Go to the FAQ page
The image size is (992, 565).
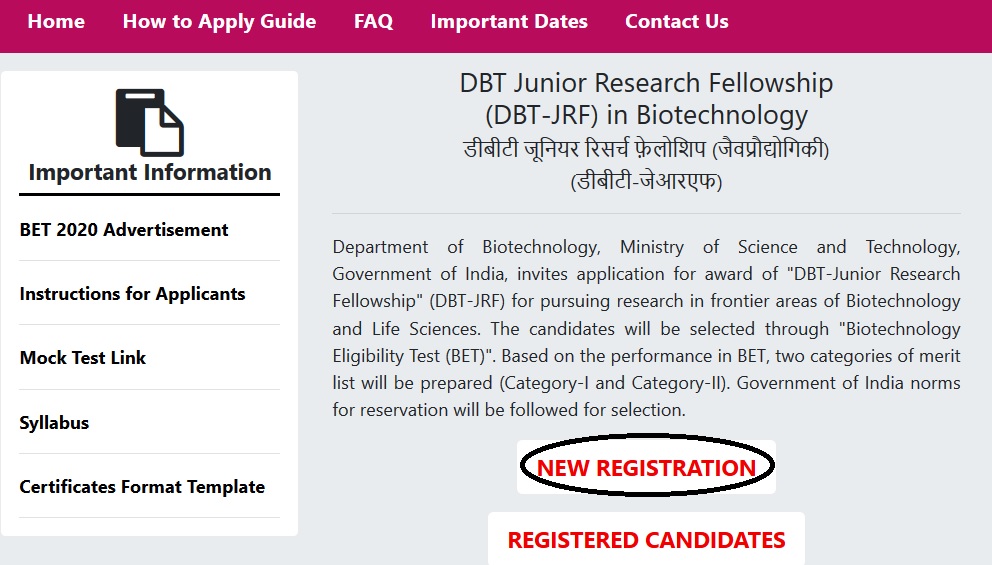point(373,22)
